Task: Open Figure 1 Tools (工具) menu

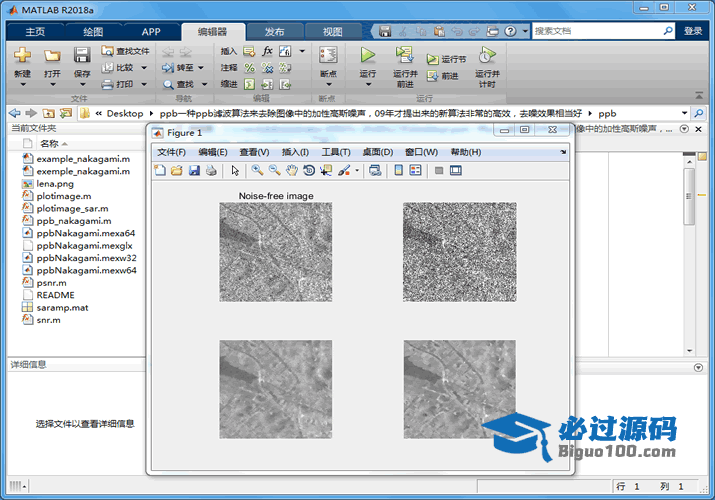Action: click(336, 152)
